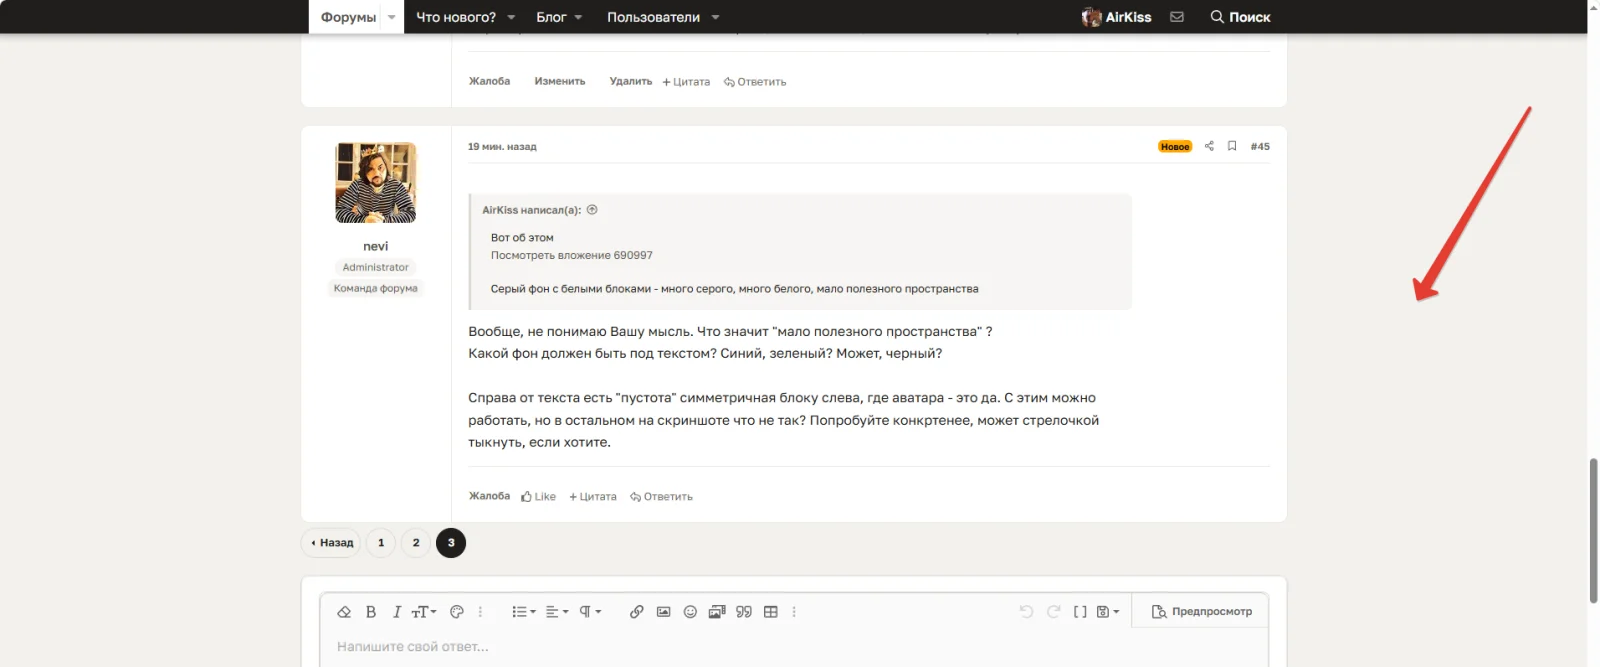Expand the Пользователи dropdown arrow
Image resolution: width=1600 pixels, height=667 pixels.
(x=715, y=17)
